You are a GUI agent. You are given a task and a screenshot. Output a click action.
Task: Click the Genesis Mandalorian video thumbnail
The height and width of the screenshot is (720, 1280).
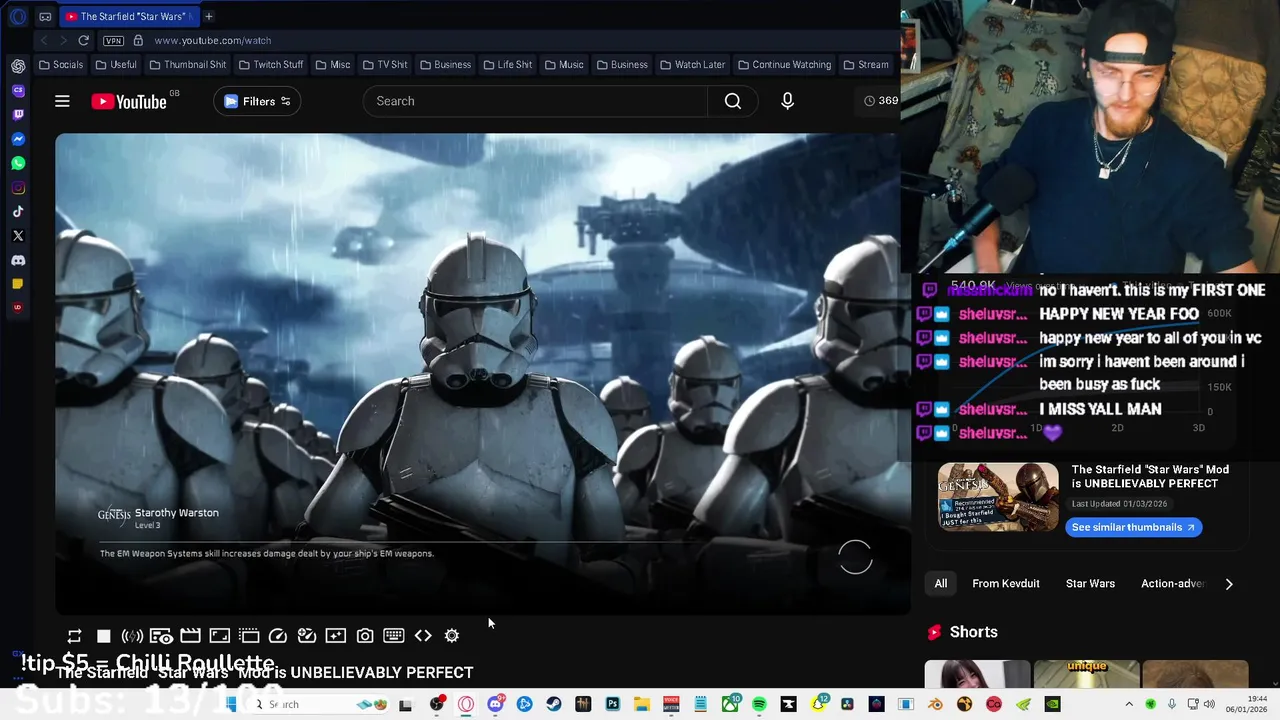coord(998,497)
